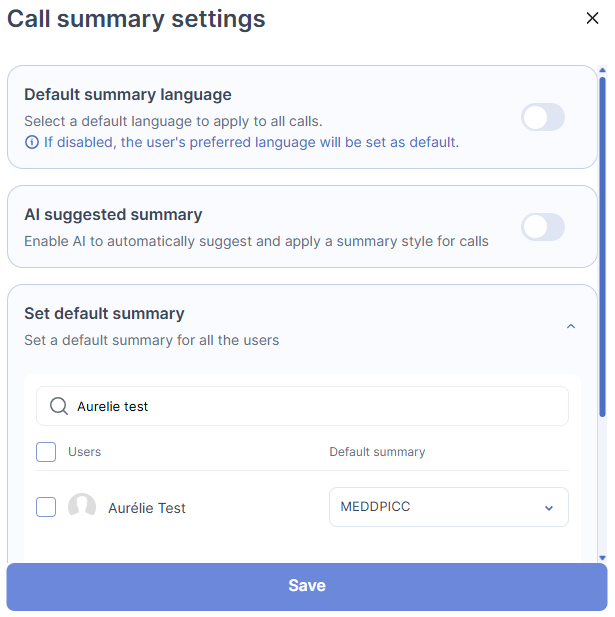The width and height of the screenshot is (615, 617).
Task: Select the Aurélie Test user name
Action: coord(147,508)
